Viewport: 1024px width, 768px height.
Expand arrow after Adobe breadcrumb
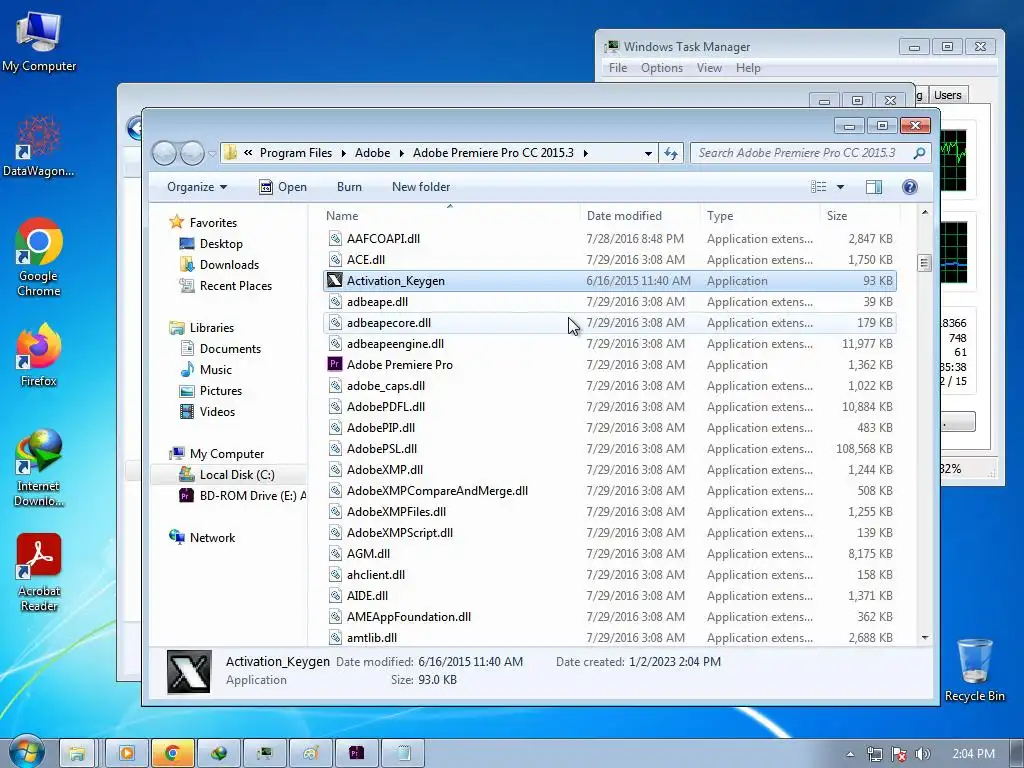[400, 153]
